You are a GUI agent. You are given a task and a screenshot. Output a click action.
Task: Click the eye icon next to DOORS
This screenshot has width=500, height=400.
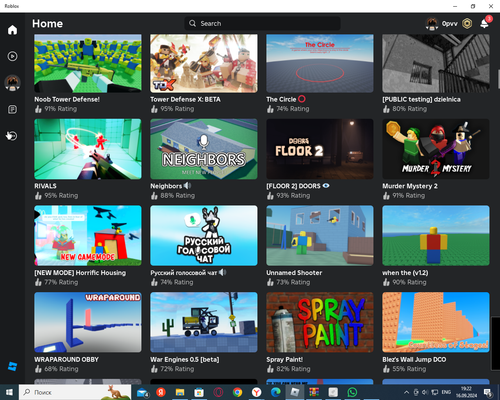[x=326, y=186]
